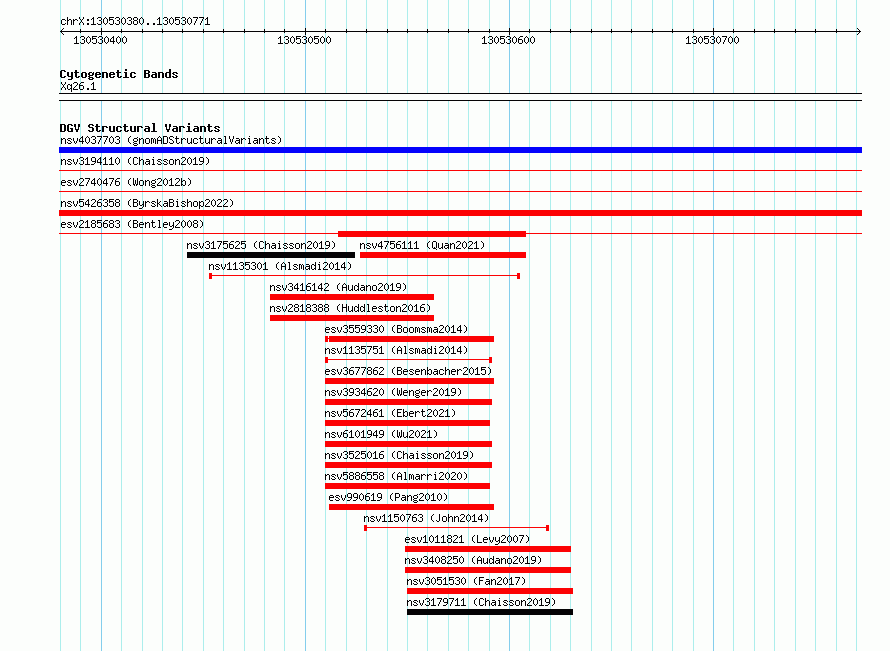Click nsv3179711 (Chaisson2019) label
890x651 pixels.
point(481,602)
